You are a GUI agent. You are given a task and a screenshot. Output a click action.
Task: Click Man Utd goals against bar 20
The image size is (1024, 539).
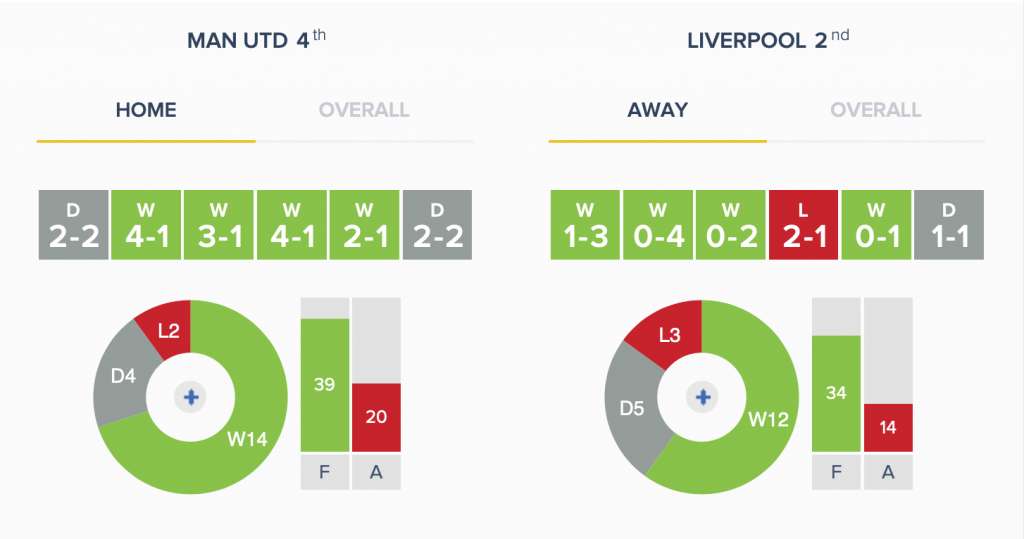click(x=376, y=417)
